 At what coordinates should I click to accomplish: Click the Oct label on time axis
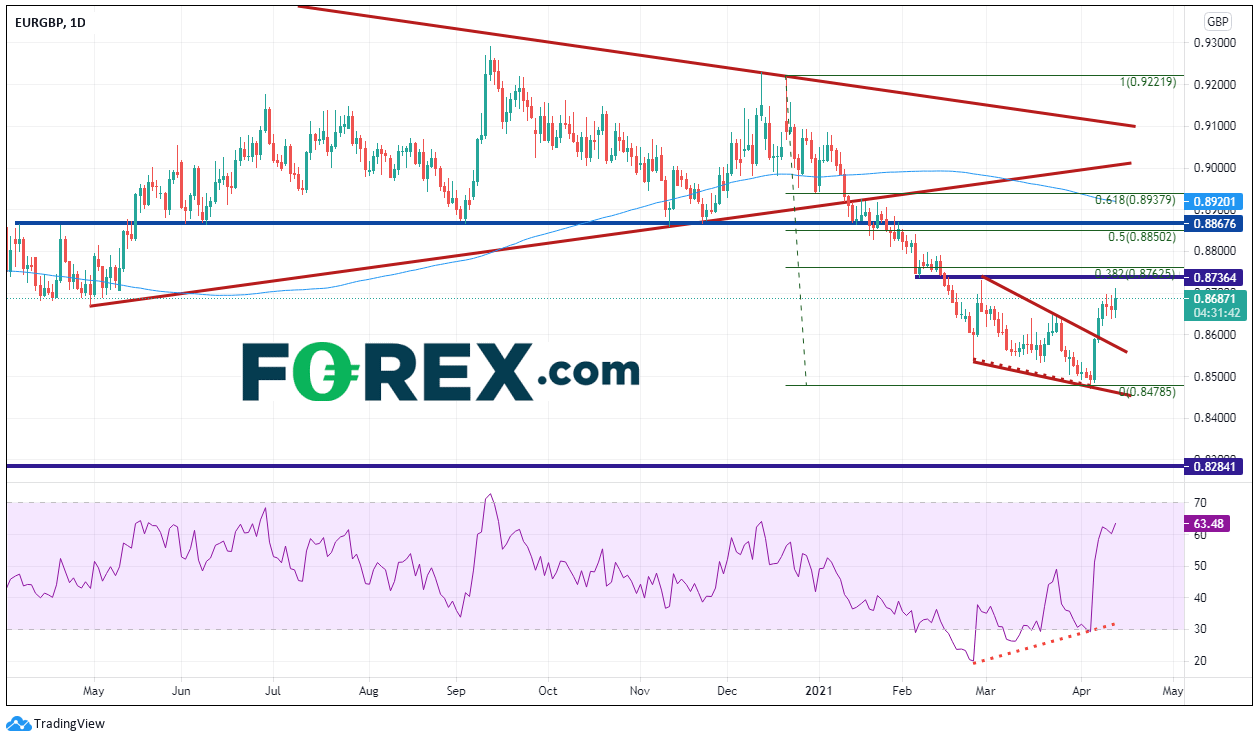pyautogui.click(x=547, y=691)
